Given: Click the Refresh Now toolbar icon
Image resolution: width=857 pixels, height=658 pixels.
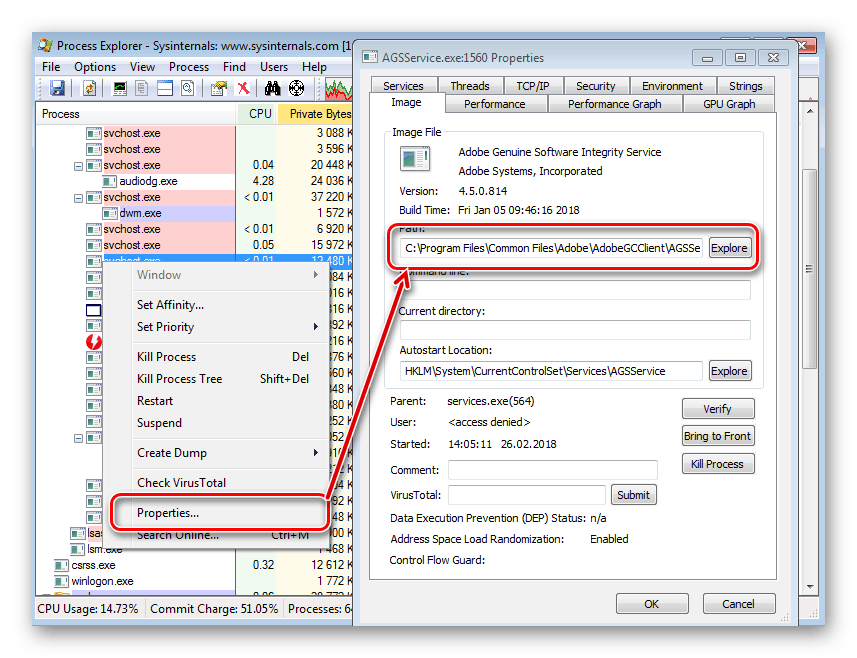Looking at the screenshot, I should point(89,89).
